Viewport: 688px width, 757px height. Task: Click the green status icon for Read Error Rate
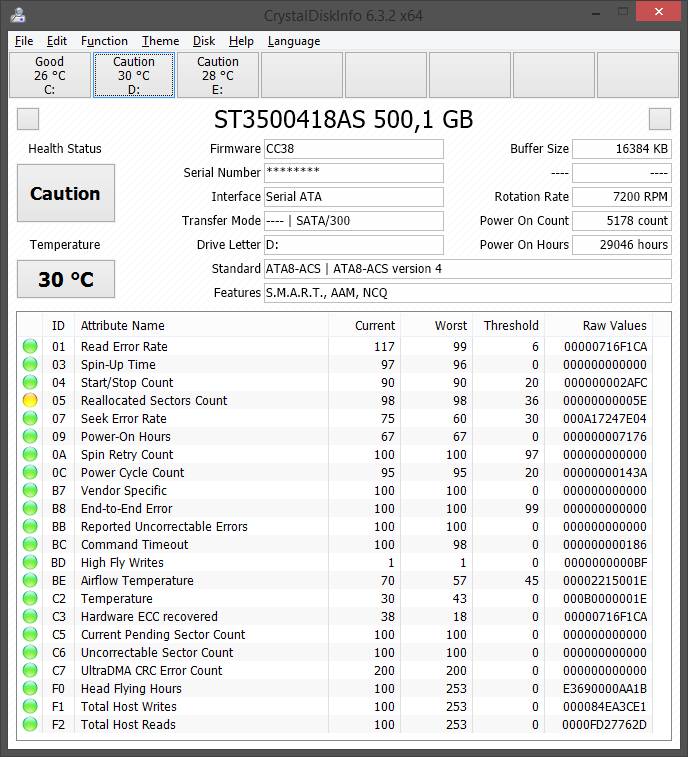30,346
